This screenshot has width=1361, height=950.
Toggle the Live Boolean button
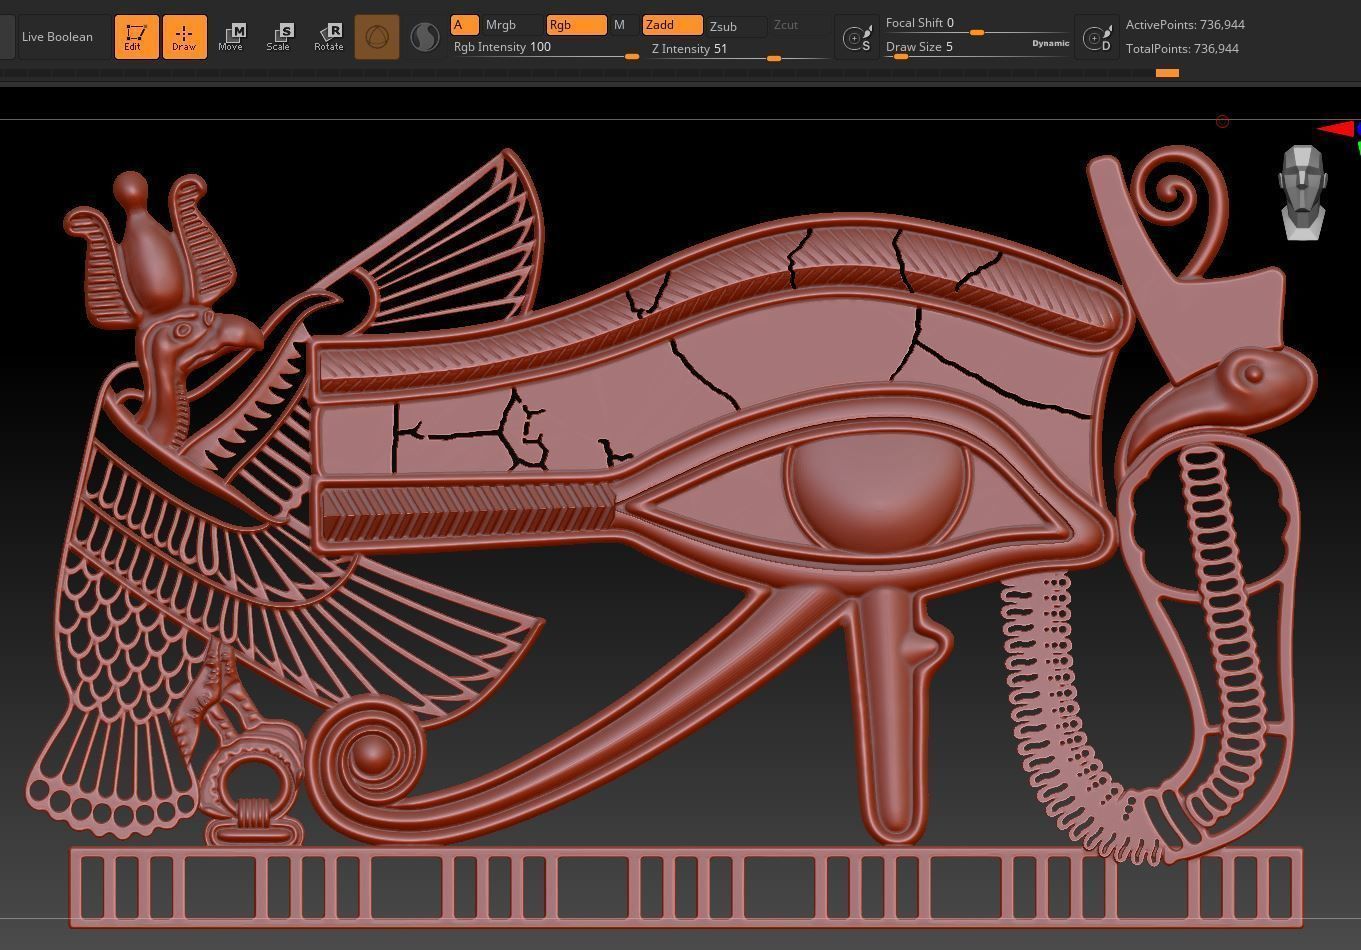[64, 37]
